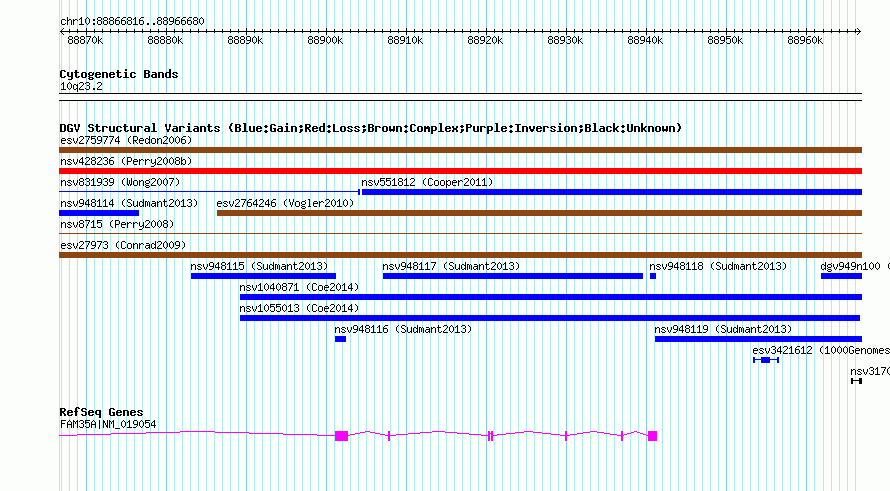890x491 pixels.
Task: Click the dgv949n100 blue variant bar
Action: [x=841, y=276]
